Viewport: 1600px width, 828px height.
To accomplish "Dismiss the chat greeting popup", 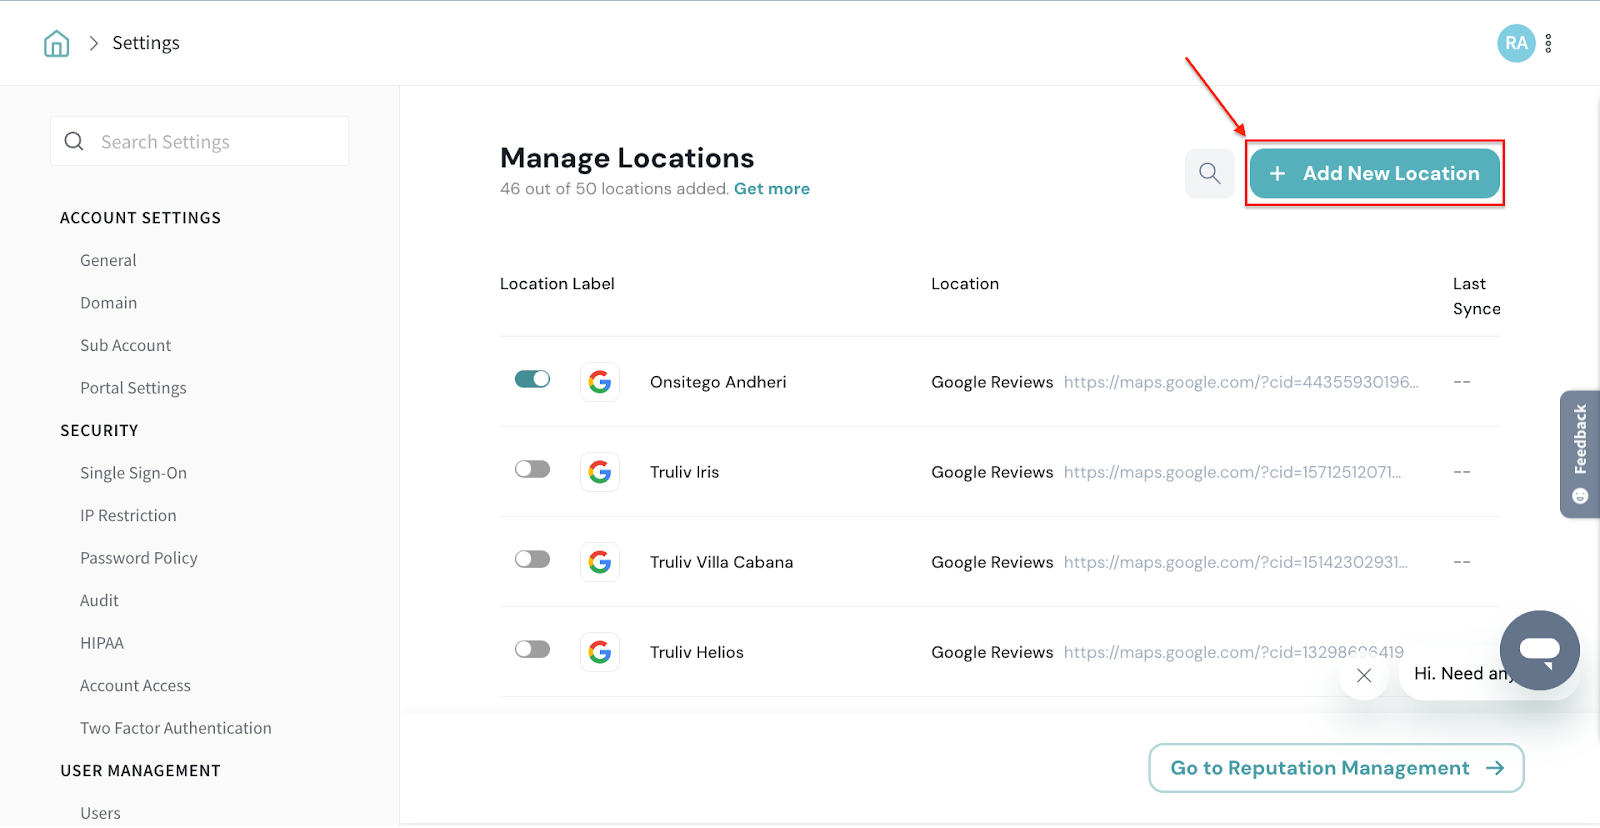I will click(1363, 675).
